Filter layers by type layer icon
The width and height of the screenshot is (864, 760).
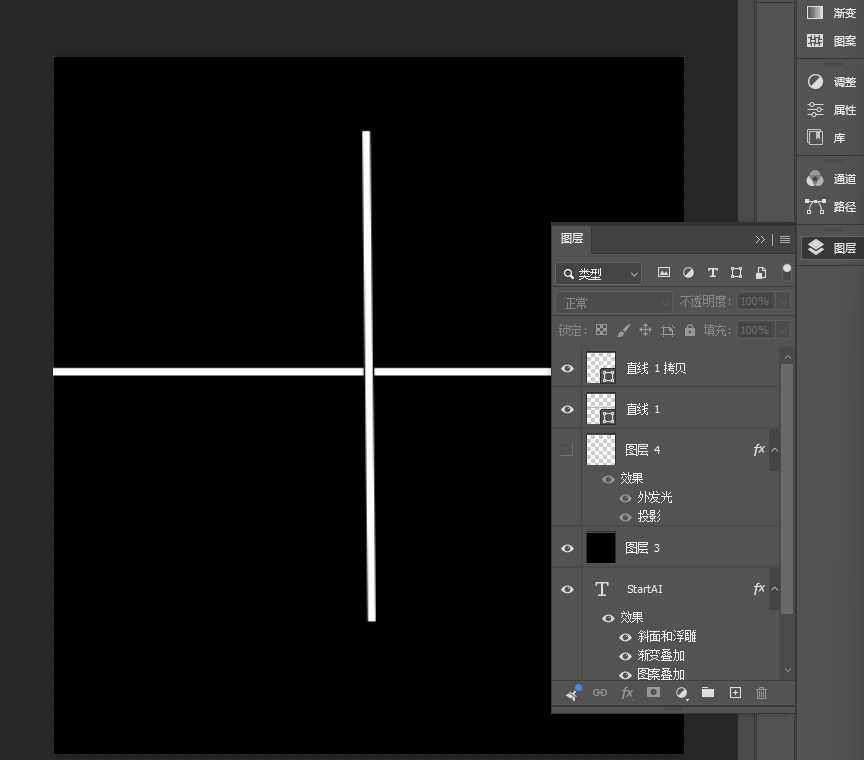tap(712, 272)
